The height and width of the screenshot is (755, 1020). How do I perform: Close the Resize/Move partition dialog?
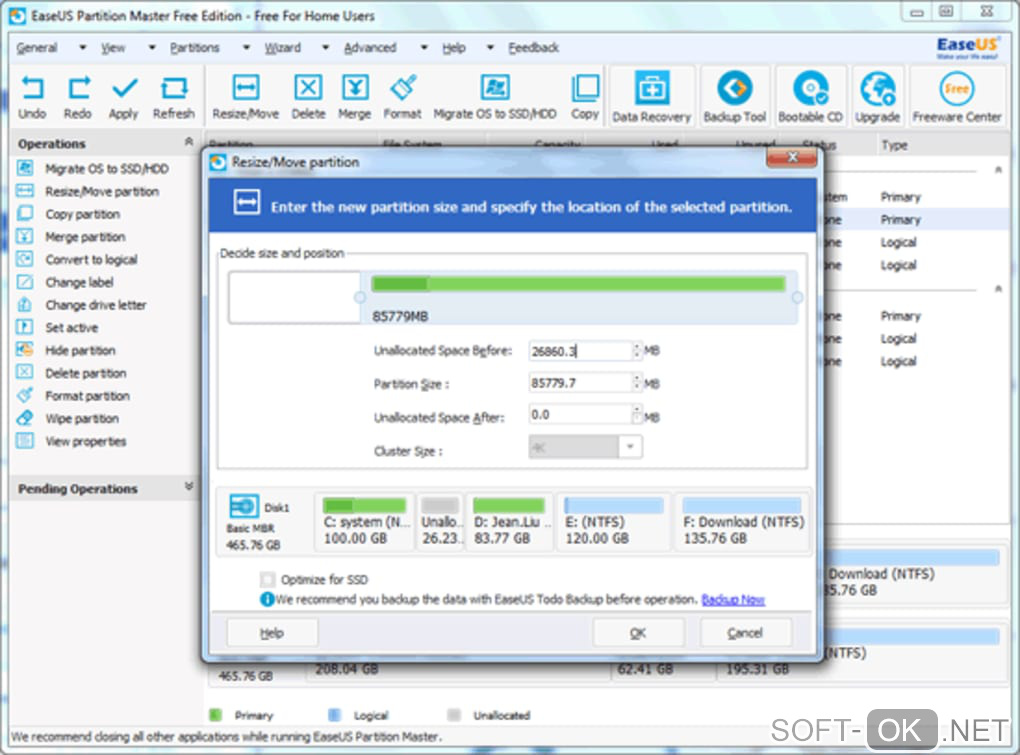pyautogui.click(x=792, y=157)
